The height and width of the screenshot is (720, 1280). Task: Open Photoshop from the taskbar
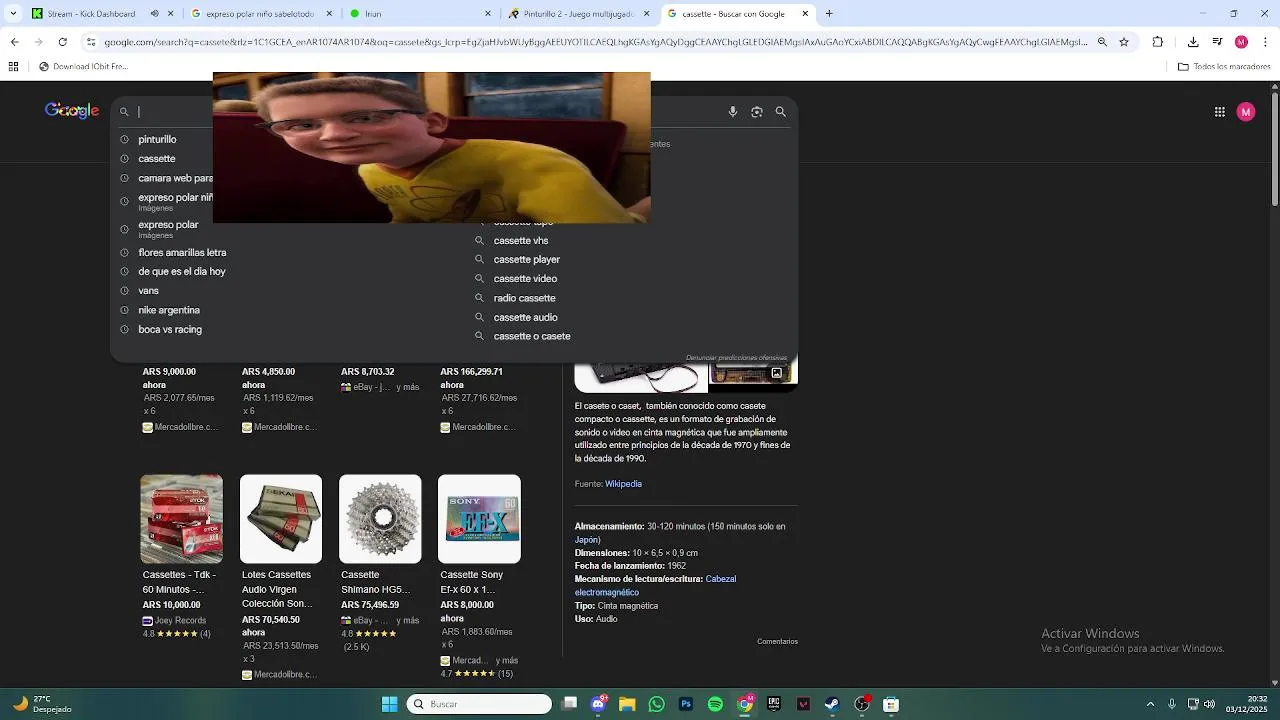pyautogui.click(x=686, y=704)
